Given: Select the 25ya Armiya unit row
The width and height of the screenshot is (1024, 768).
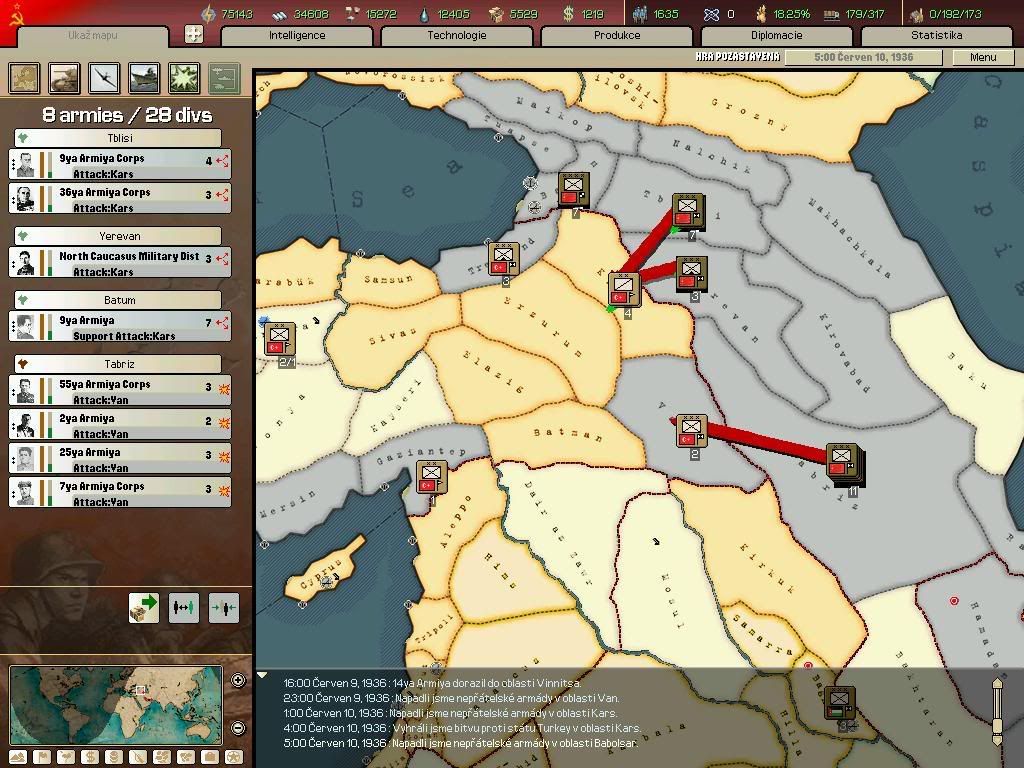Looking at the screenshot, I should pyautogui.click(x=120, y=458).
